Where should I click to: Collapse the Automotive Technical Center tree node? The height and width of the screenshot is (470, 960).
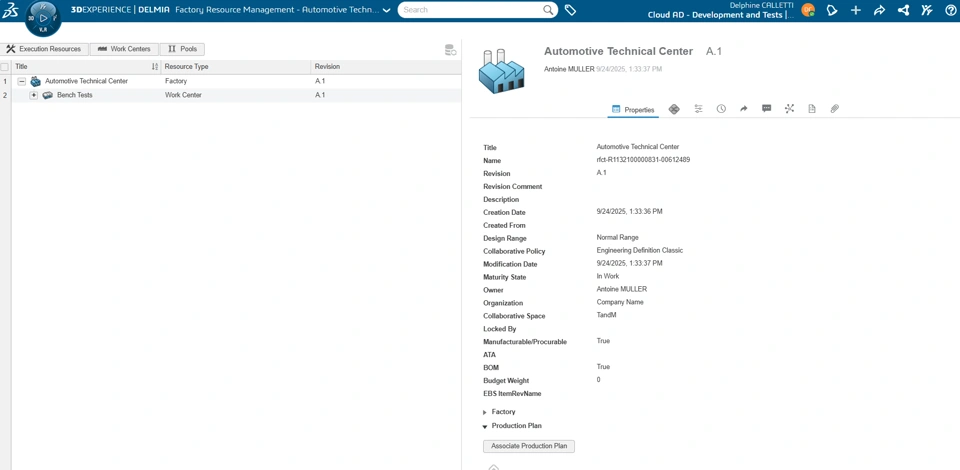[21, 81]
